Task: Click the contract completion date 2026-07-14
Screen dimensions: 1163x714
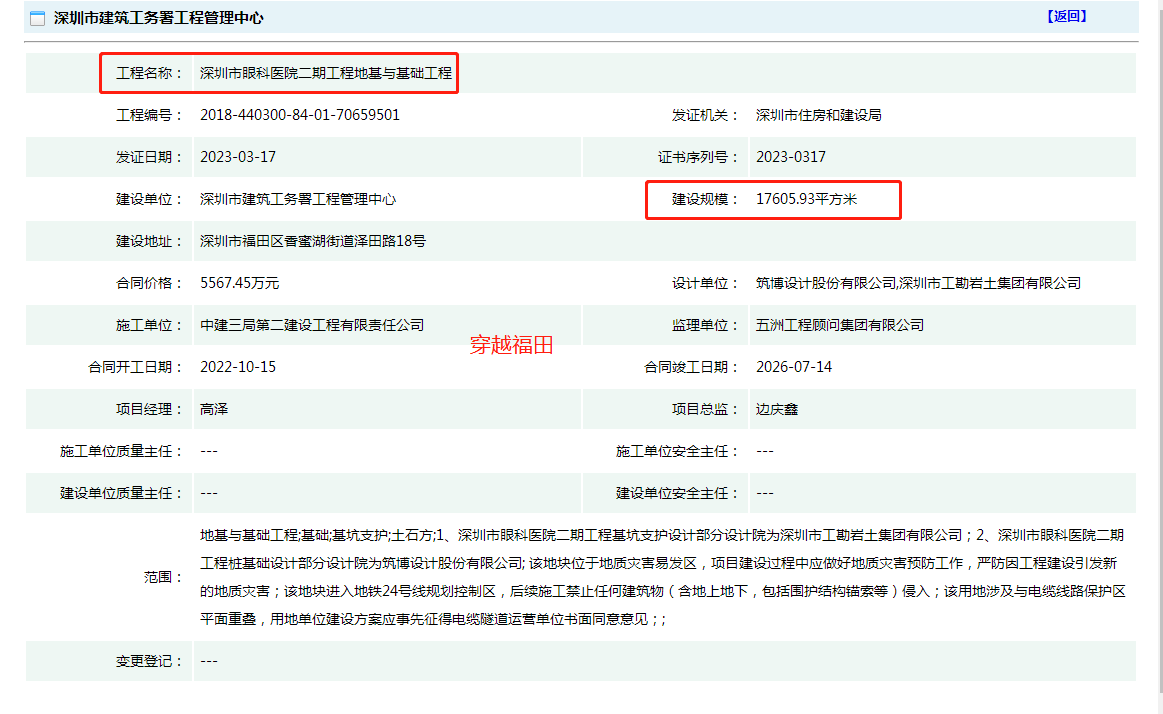Action: coord(794,367)
